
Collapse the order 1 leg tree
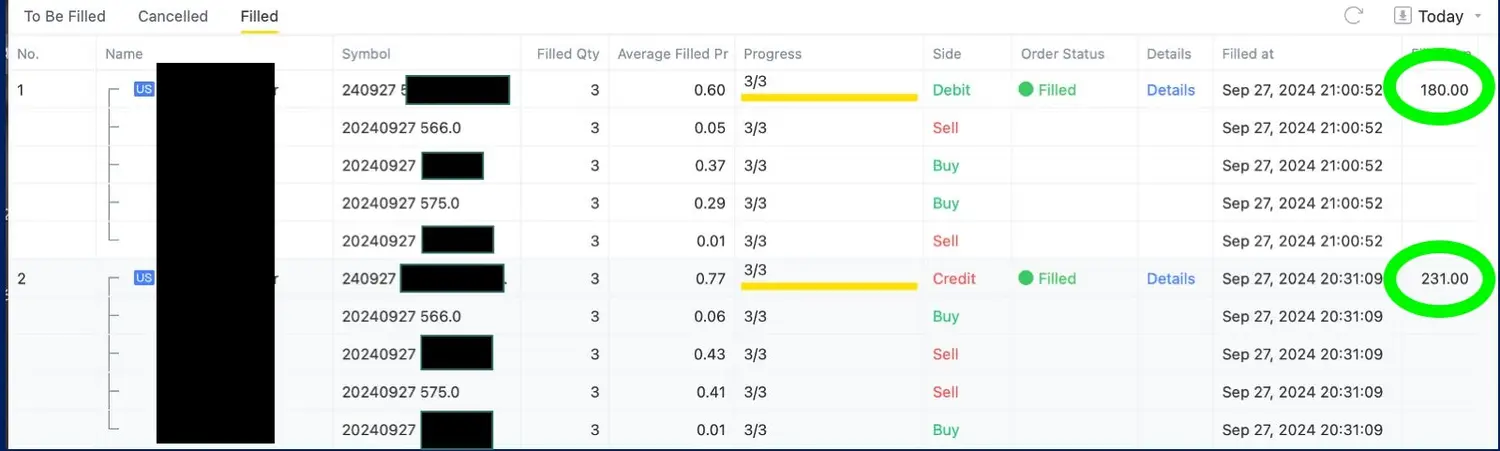(114, 90)
